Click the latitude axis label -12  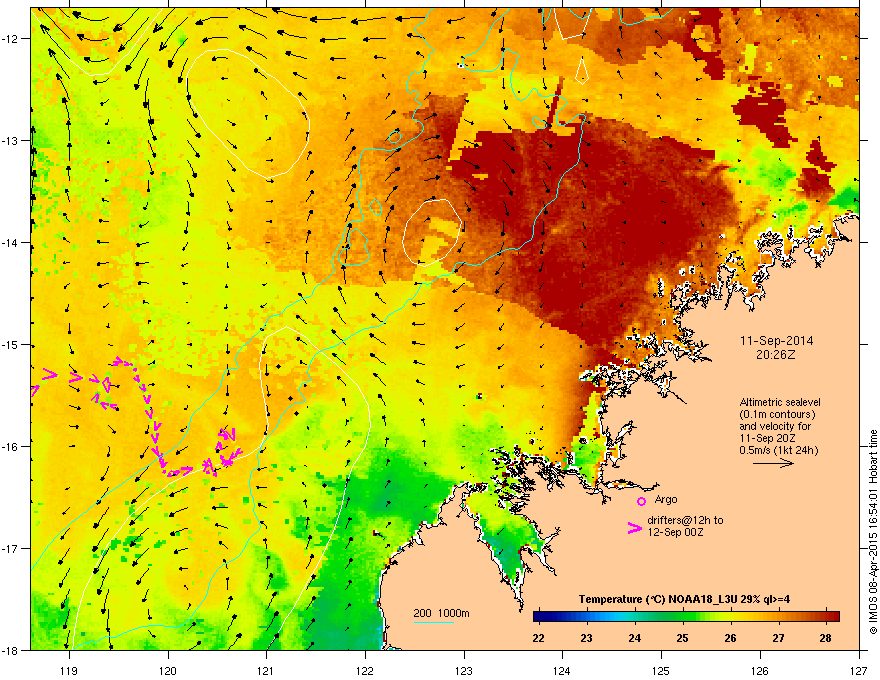(10, 39)
